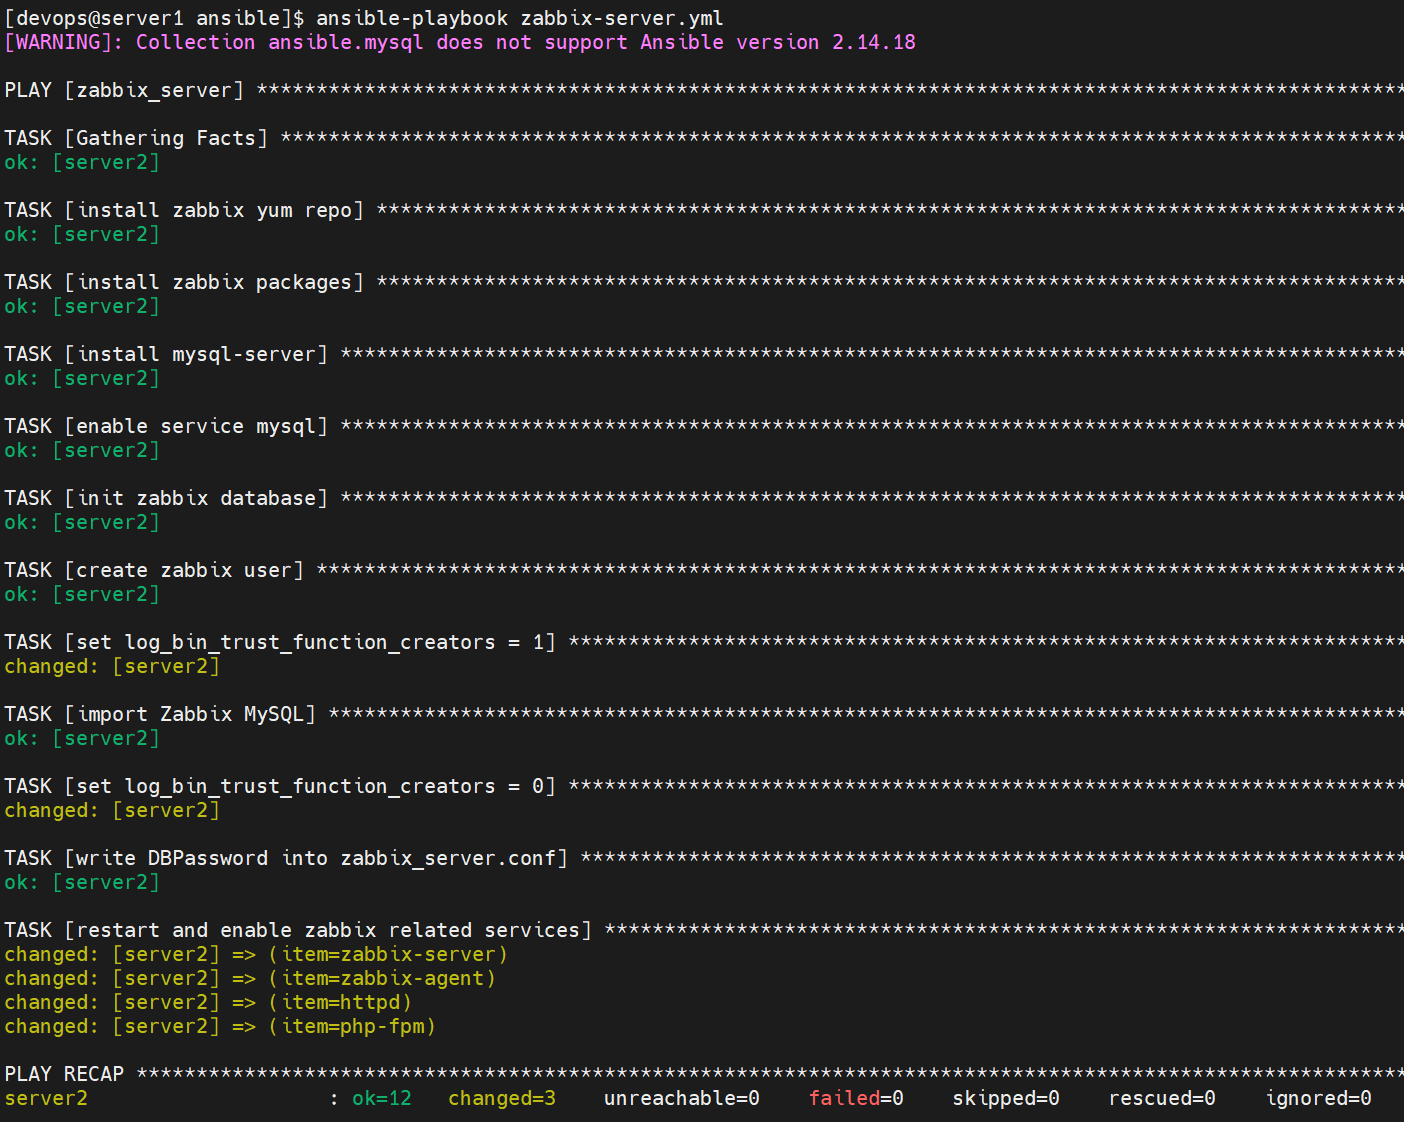Select the "ignored=0" recap value

tap(1318, 1098)
